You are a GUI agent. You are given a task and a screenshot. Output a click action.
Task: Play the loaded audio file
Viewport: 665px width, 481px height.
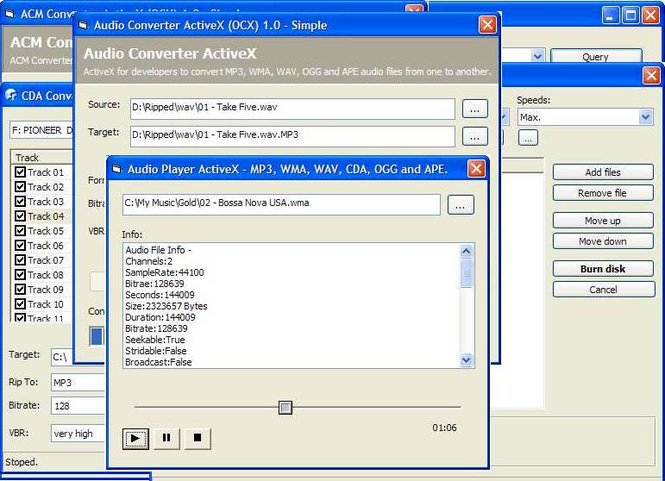135,438
